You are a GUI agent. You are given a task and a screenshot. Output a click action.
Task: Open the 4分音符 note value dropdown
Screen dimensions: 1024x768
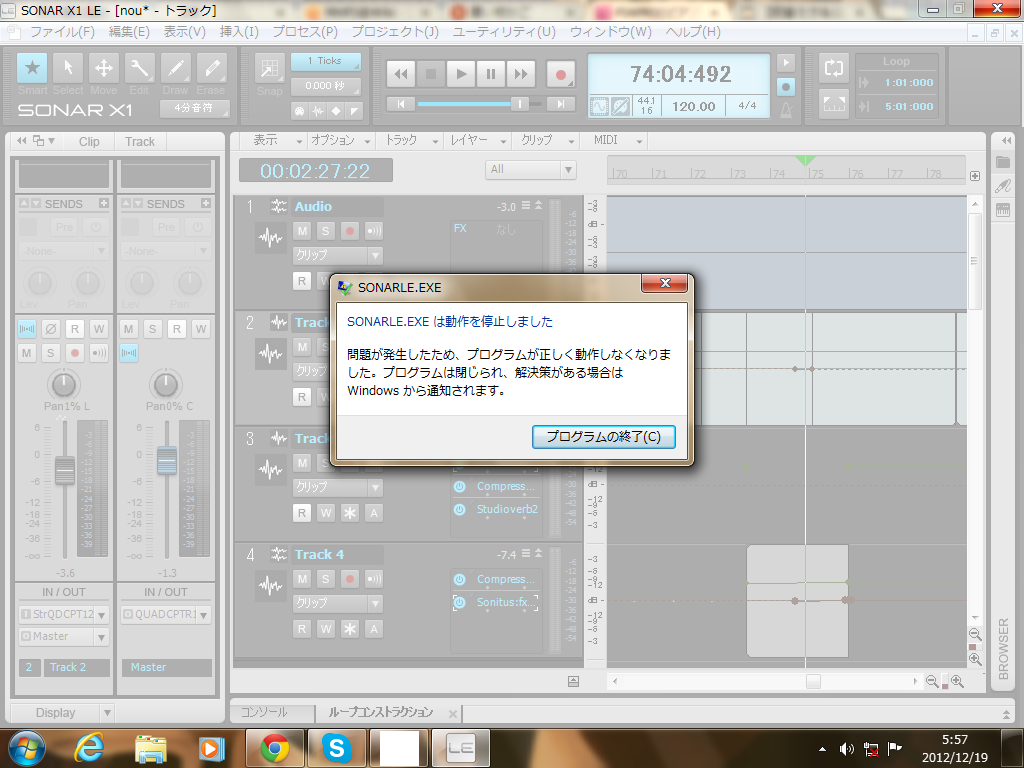coord(195,108)
